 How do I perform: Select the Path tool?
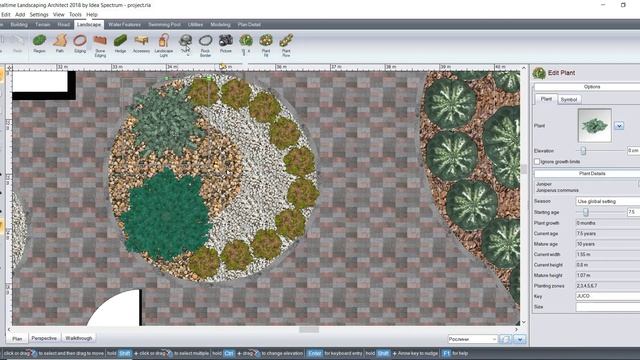coord(60,44)
